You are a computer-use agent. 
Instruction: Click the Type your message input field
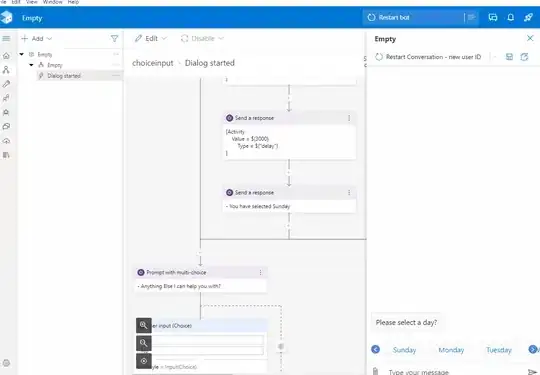453,372
